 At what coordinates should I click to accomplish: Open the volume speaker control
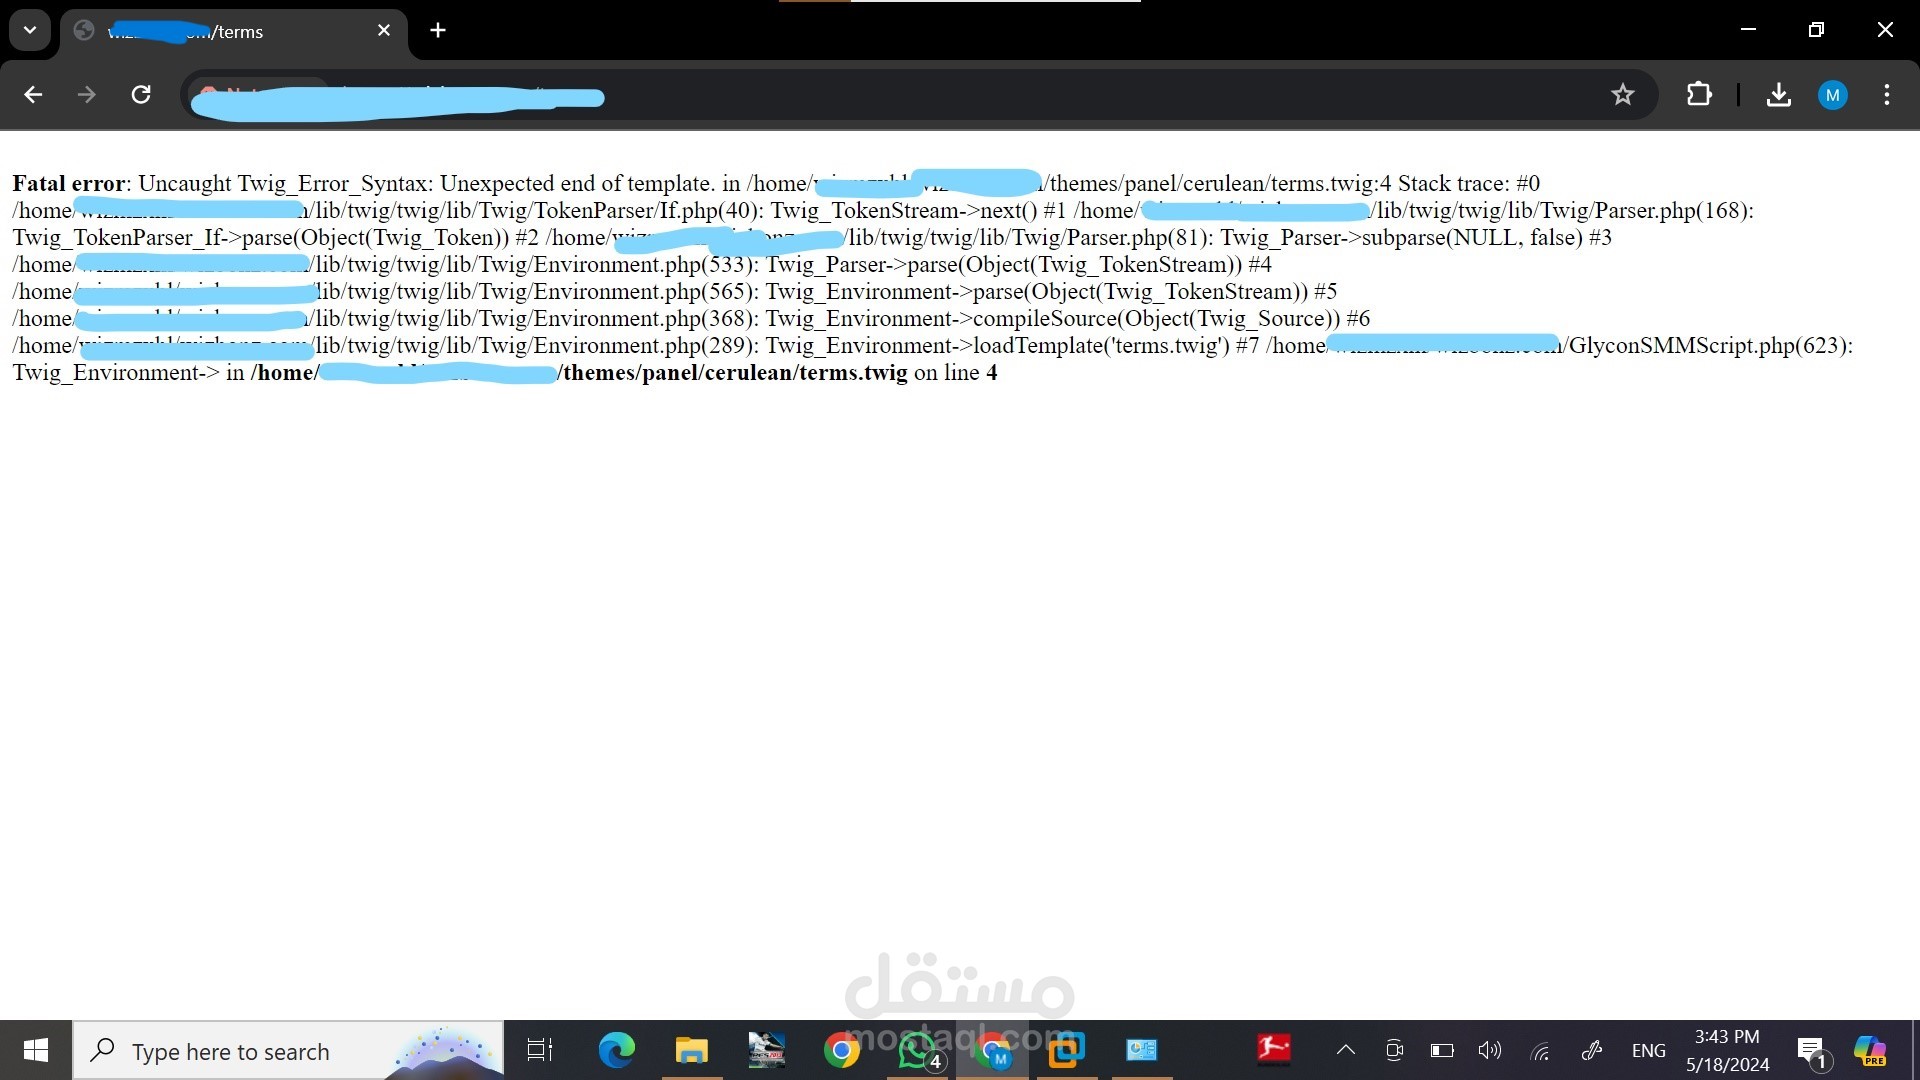(x=1490, y=1050)
